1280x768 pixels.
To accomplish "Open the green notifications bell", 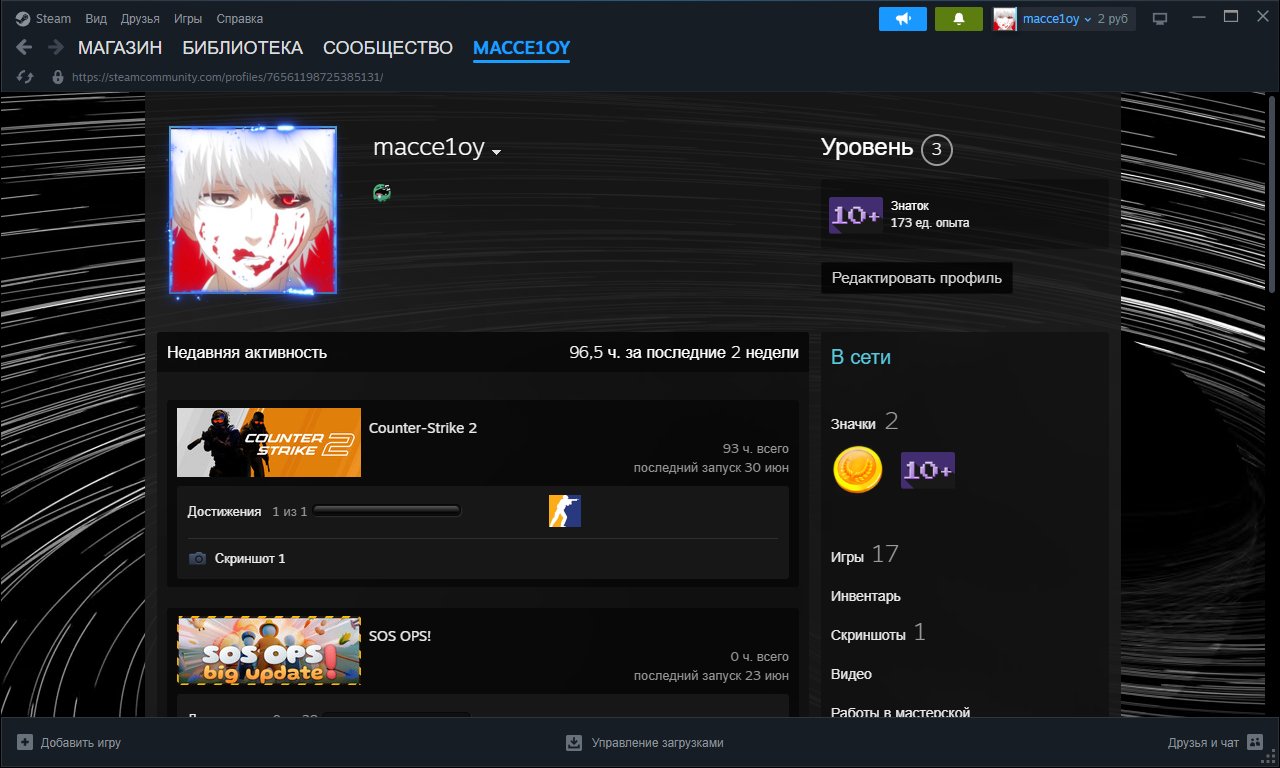I will tap(959, 19).
